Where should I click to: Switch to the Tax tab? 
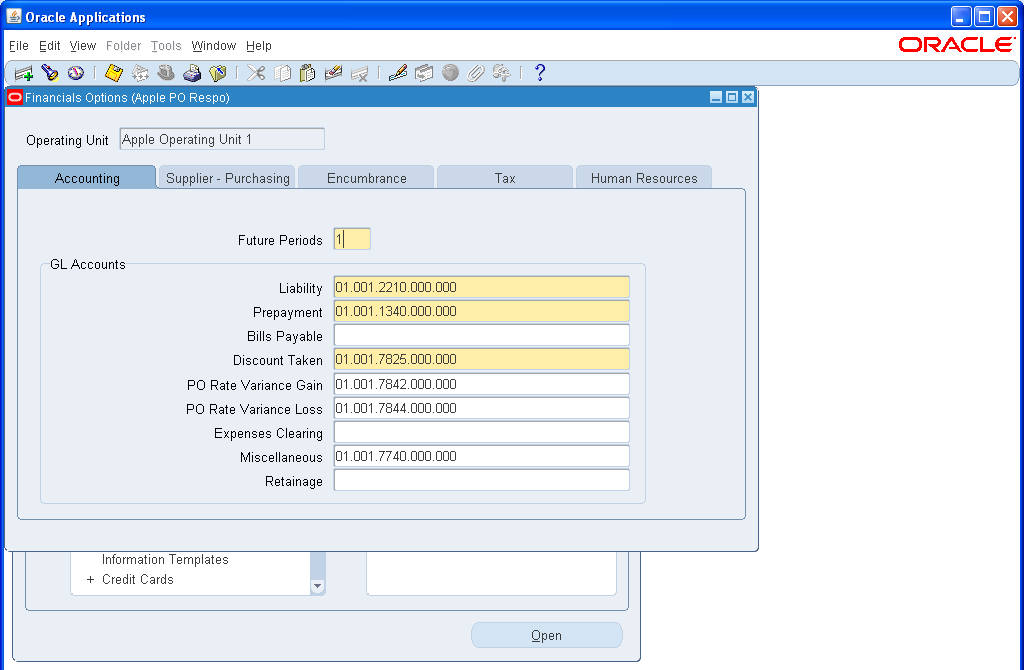(x=504, y=177)
